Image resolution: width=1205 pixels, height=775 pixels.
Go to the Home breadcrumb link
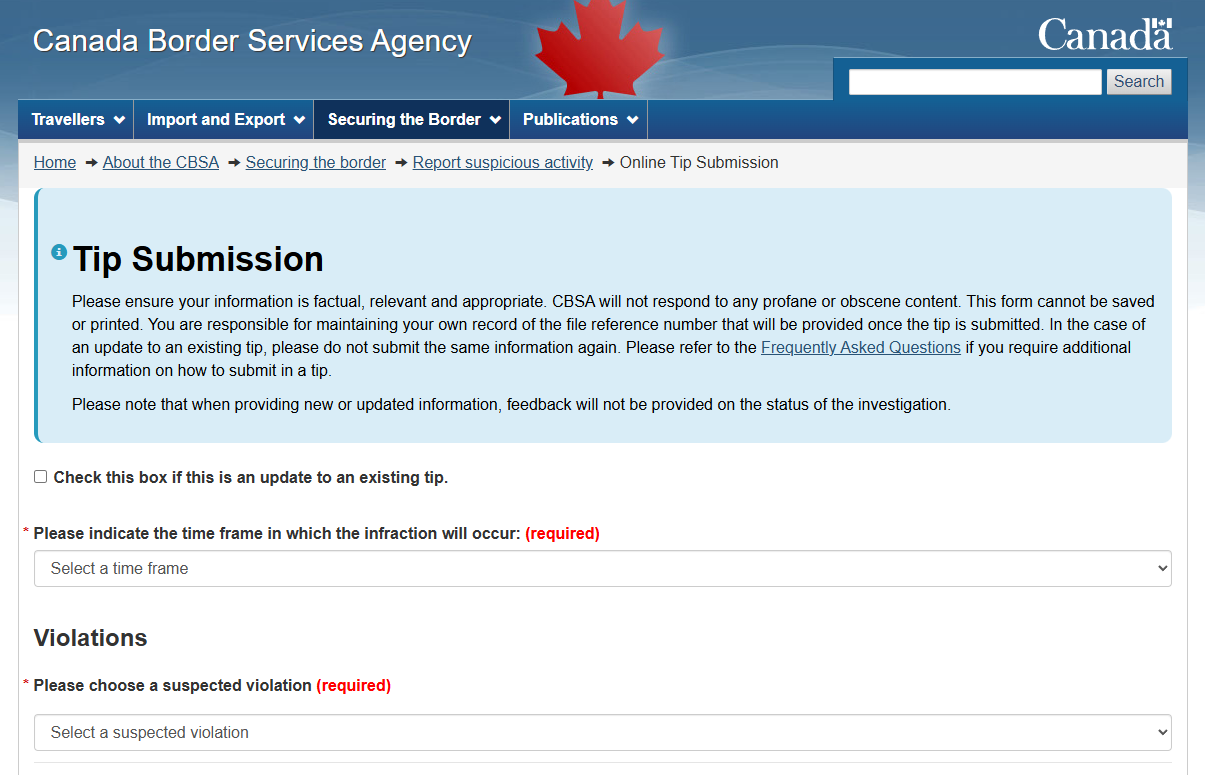(x=55, y=162)
